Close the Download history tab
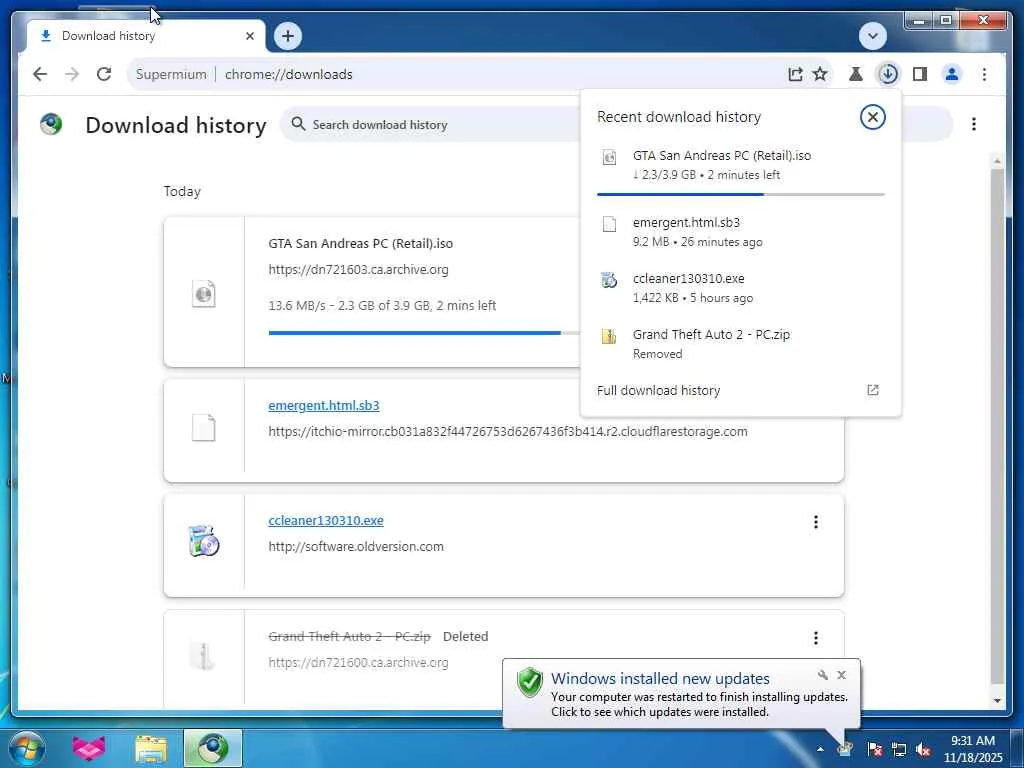 249,36
